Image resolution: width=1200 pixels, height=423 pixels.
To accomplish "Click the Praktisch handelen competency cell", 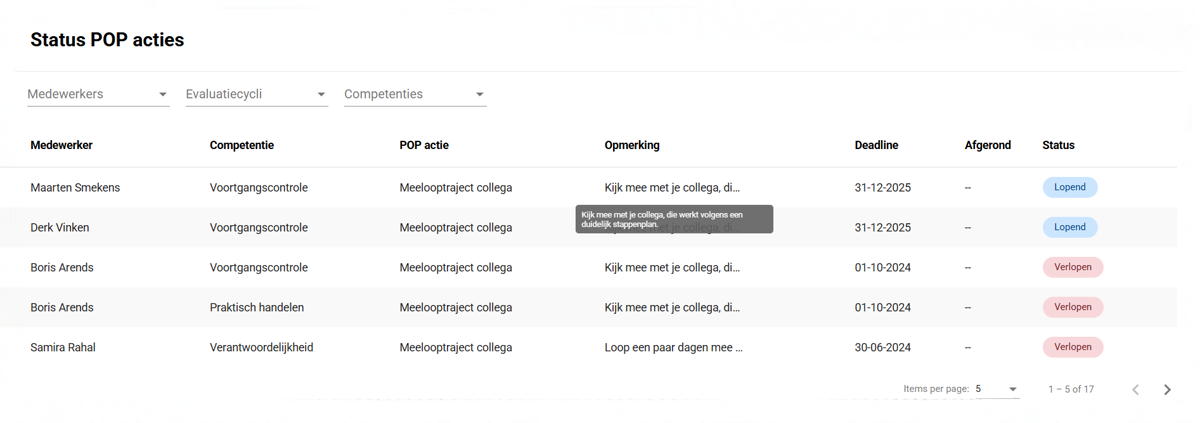I will click(x=256, y=307).
